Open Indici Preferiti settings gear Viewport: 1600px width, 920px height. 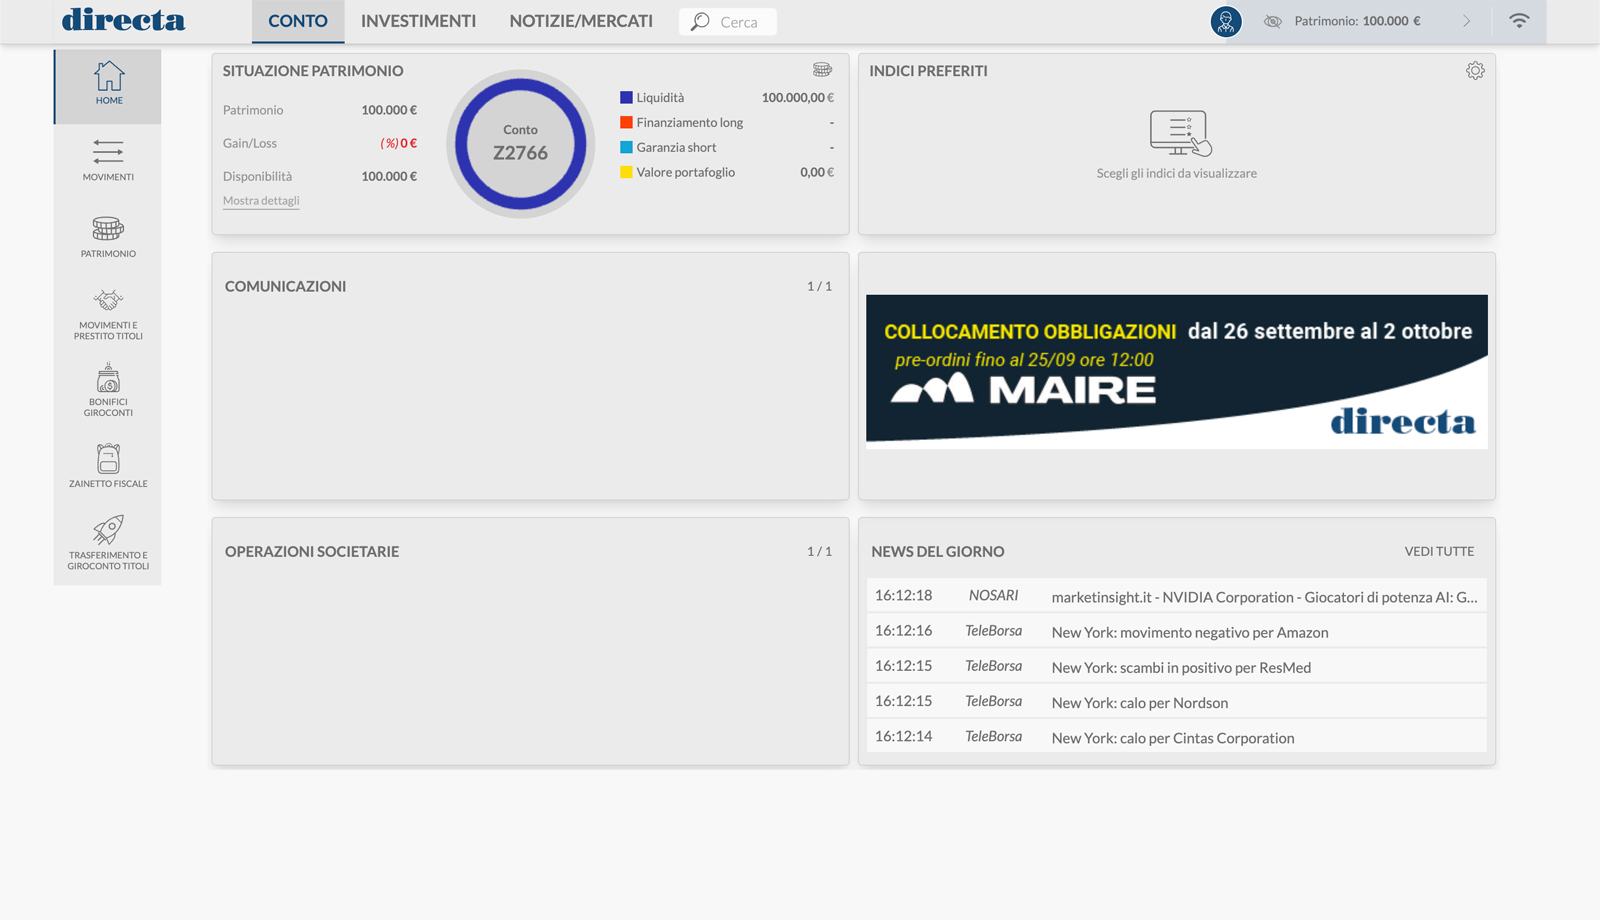point(1475,71)
